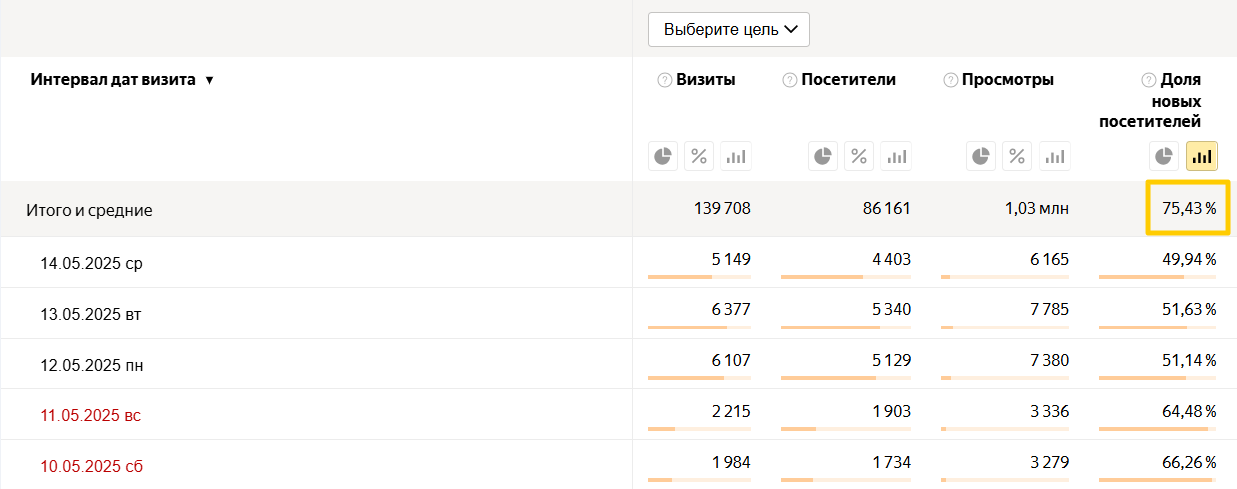Click pie chart icon under Визиты
Screen dimensions: 1237x489
pos(662,156)
